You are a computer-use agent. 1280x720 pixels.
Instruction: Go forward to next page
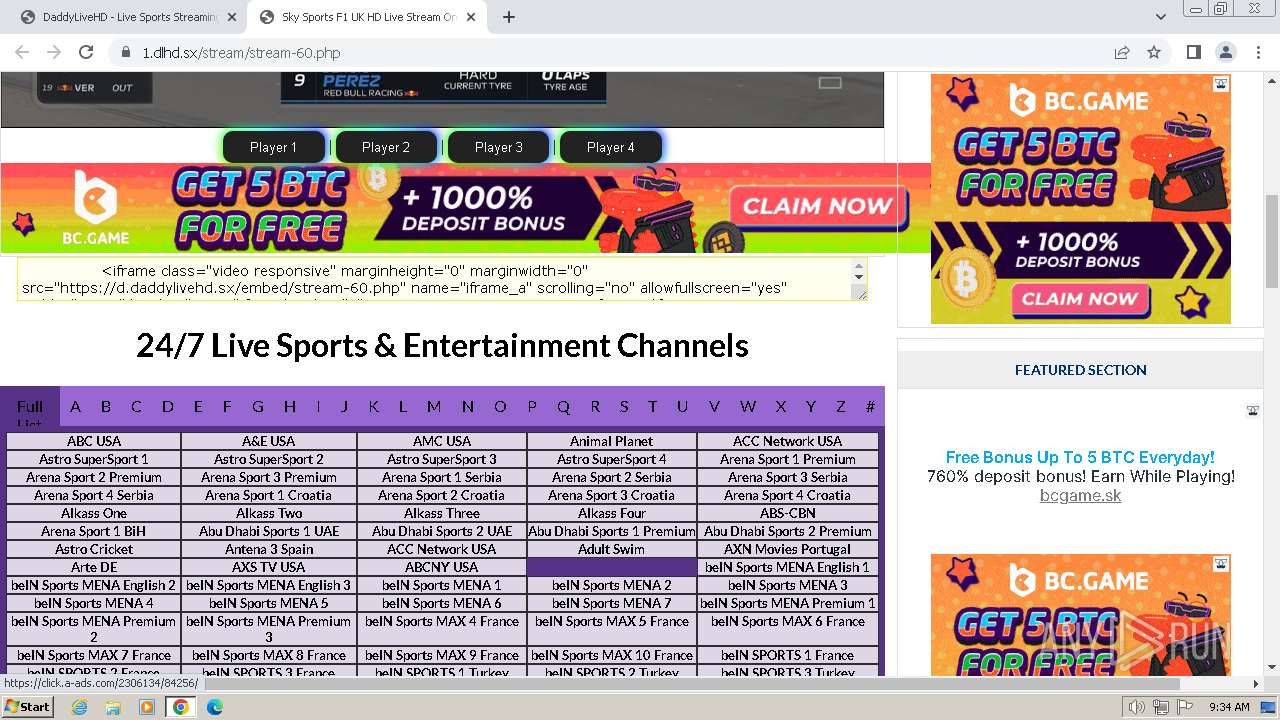[54, 52]
